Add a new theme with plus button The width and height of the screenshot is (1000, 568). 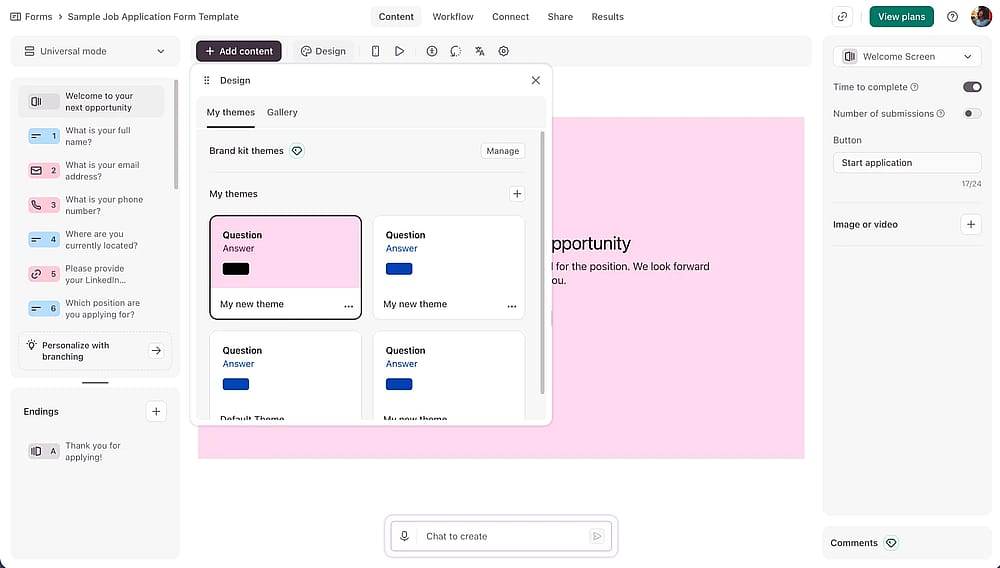click(x=517, y=194)
